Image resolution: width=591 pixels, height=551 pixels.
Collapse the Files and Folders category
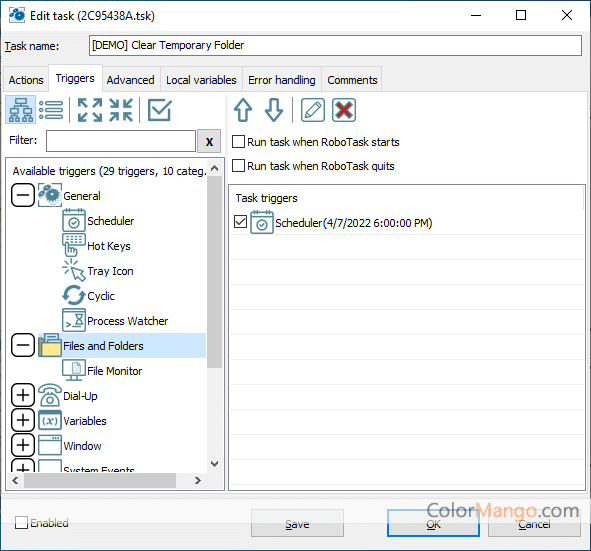pyautogui.click(x=23, y=345)
